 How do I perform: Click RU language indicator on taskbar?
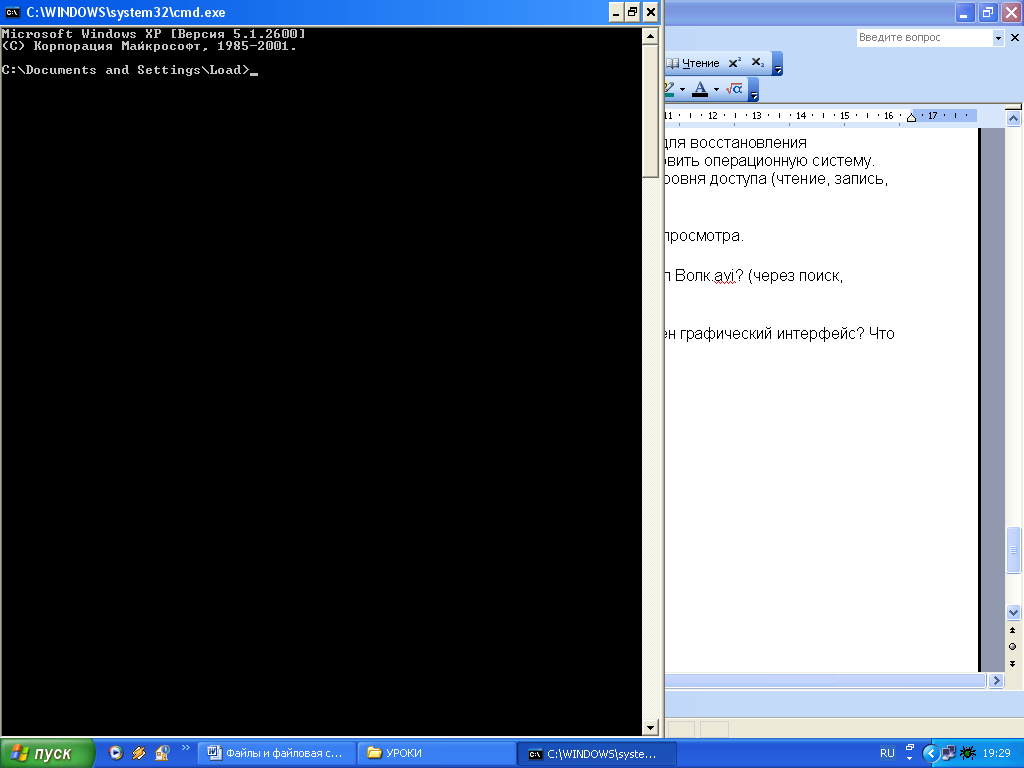tap(887, 753)
